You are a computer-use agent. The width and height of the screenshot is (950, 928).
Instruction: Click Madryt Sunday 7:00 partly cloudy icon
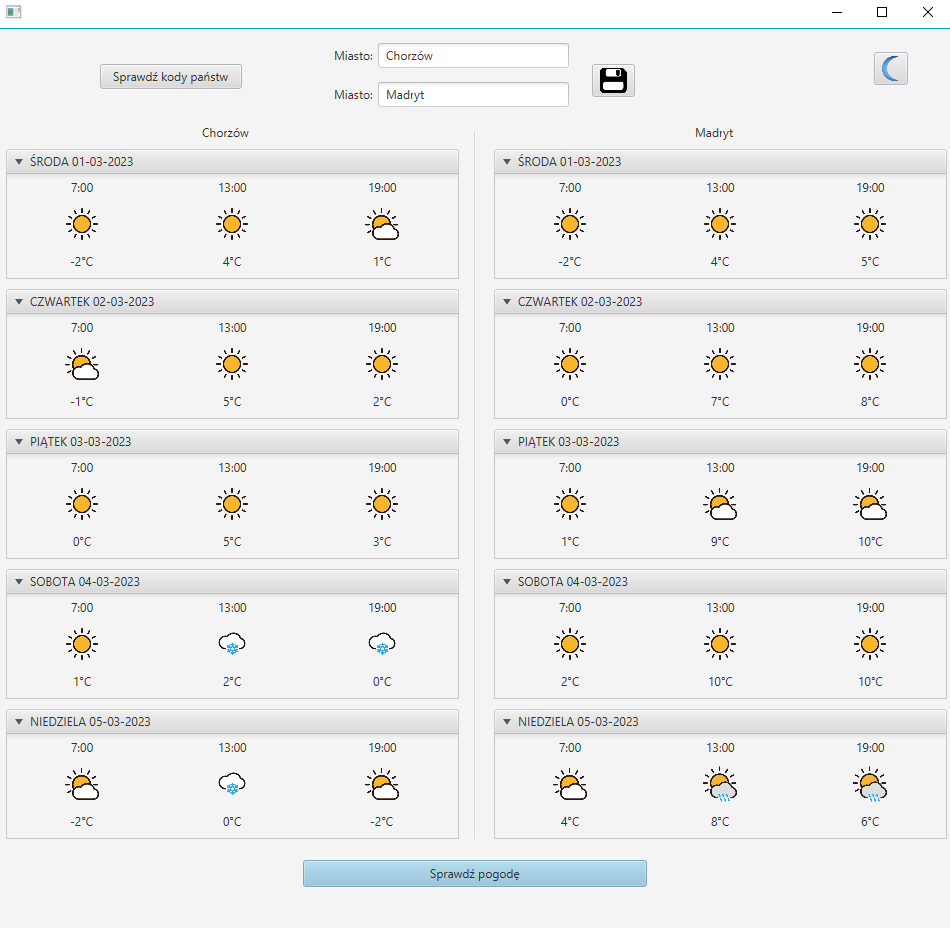point(570,784)
